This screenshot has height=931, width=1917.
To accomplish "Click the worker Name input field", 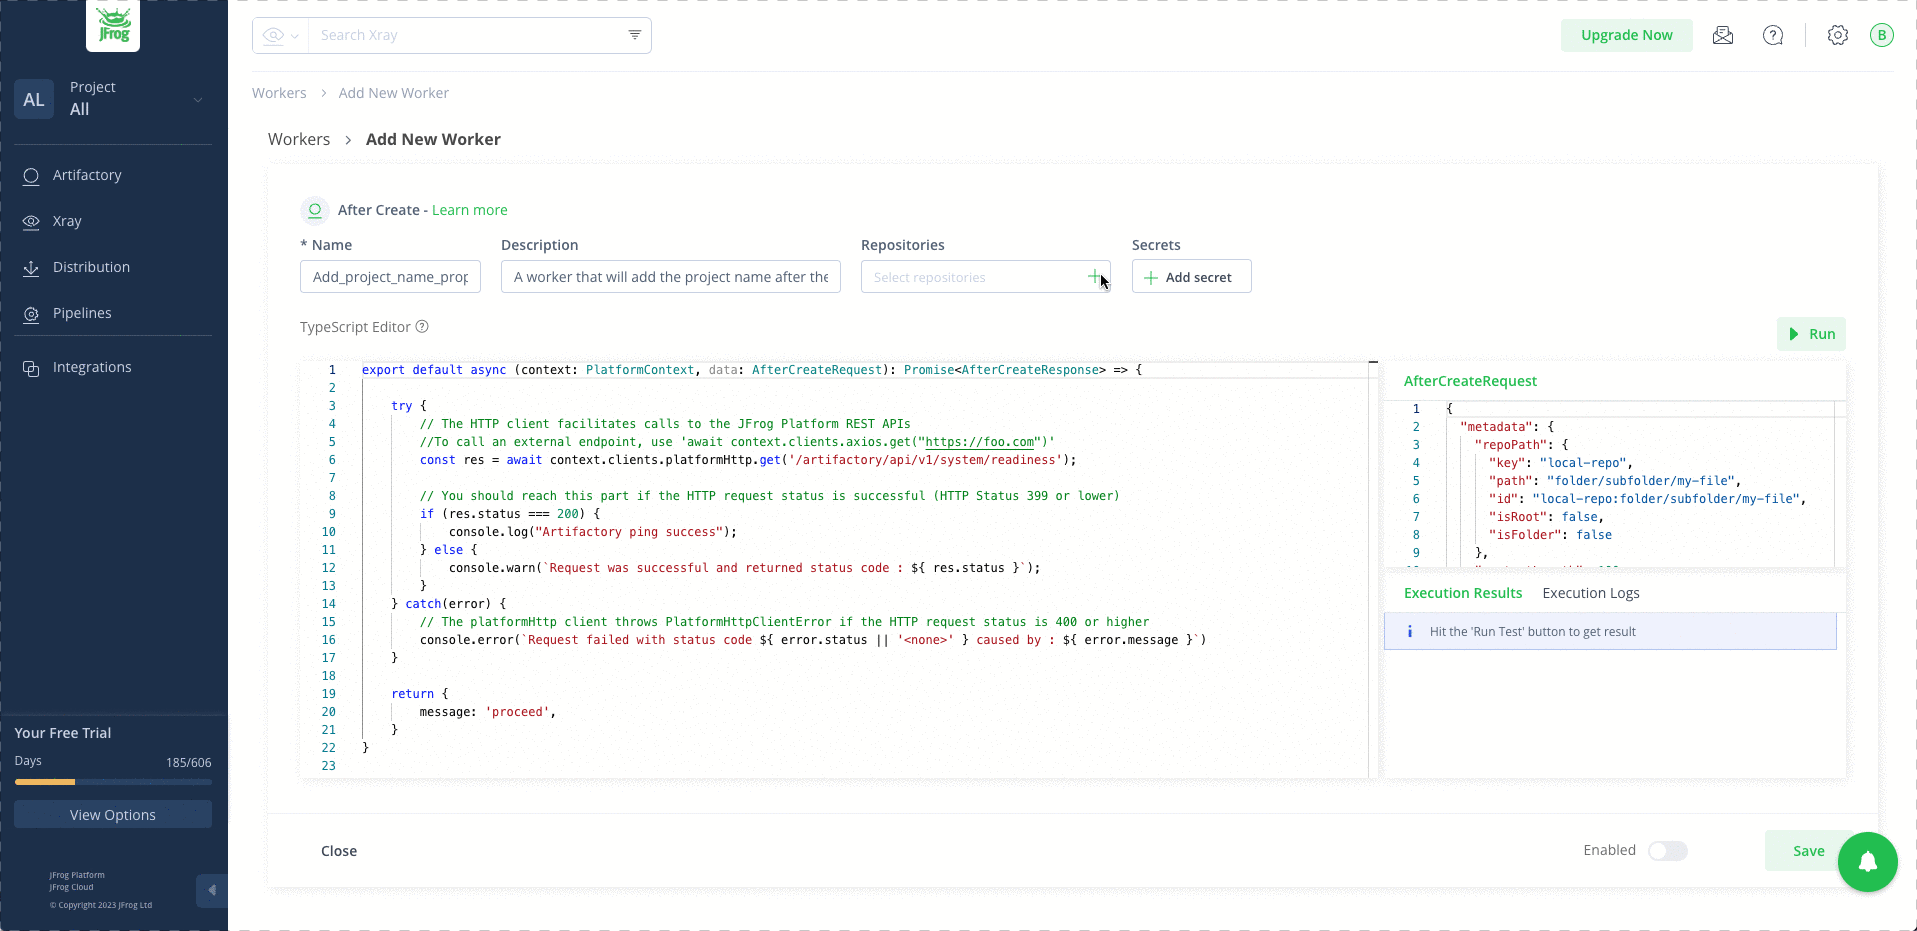I will click(390, 277).
